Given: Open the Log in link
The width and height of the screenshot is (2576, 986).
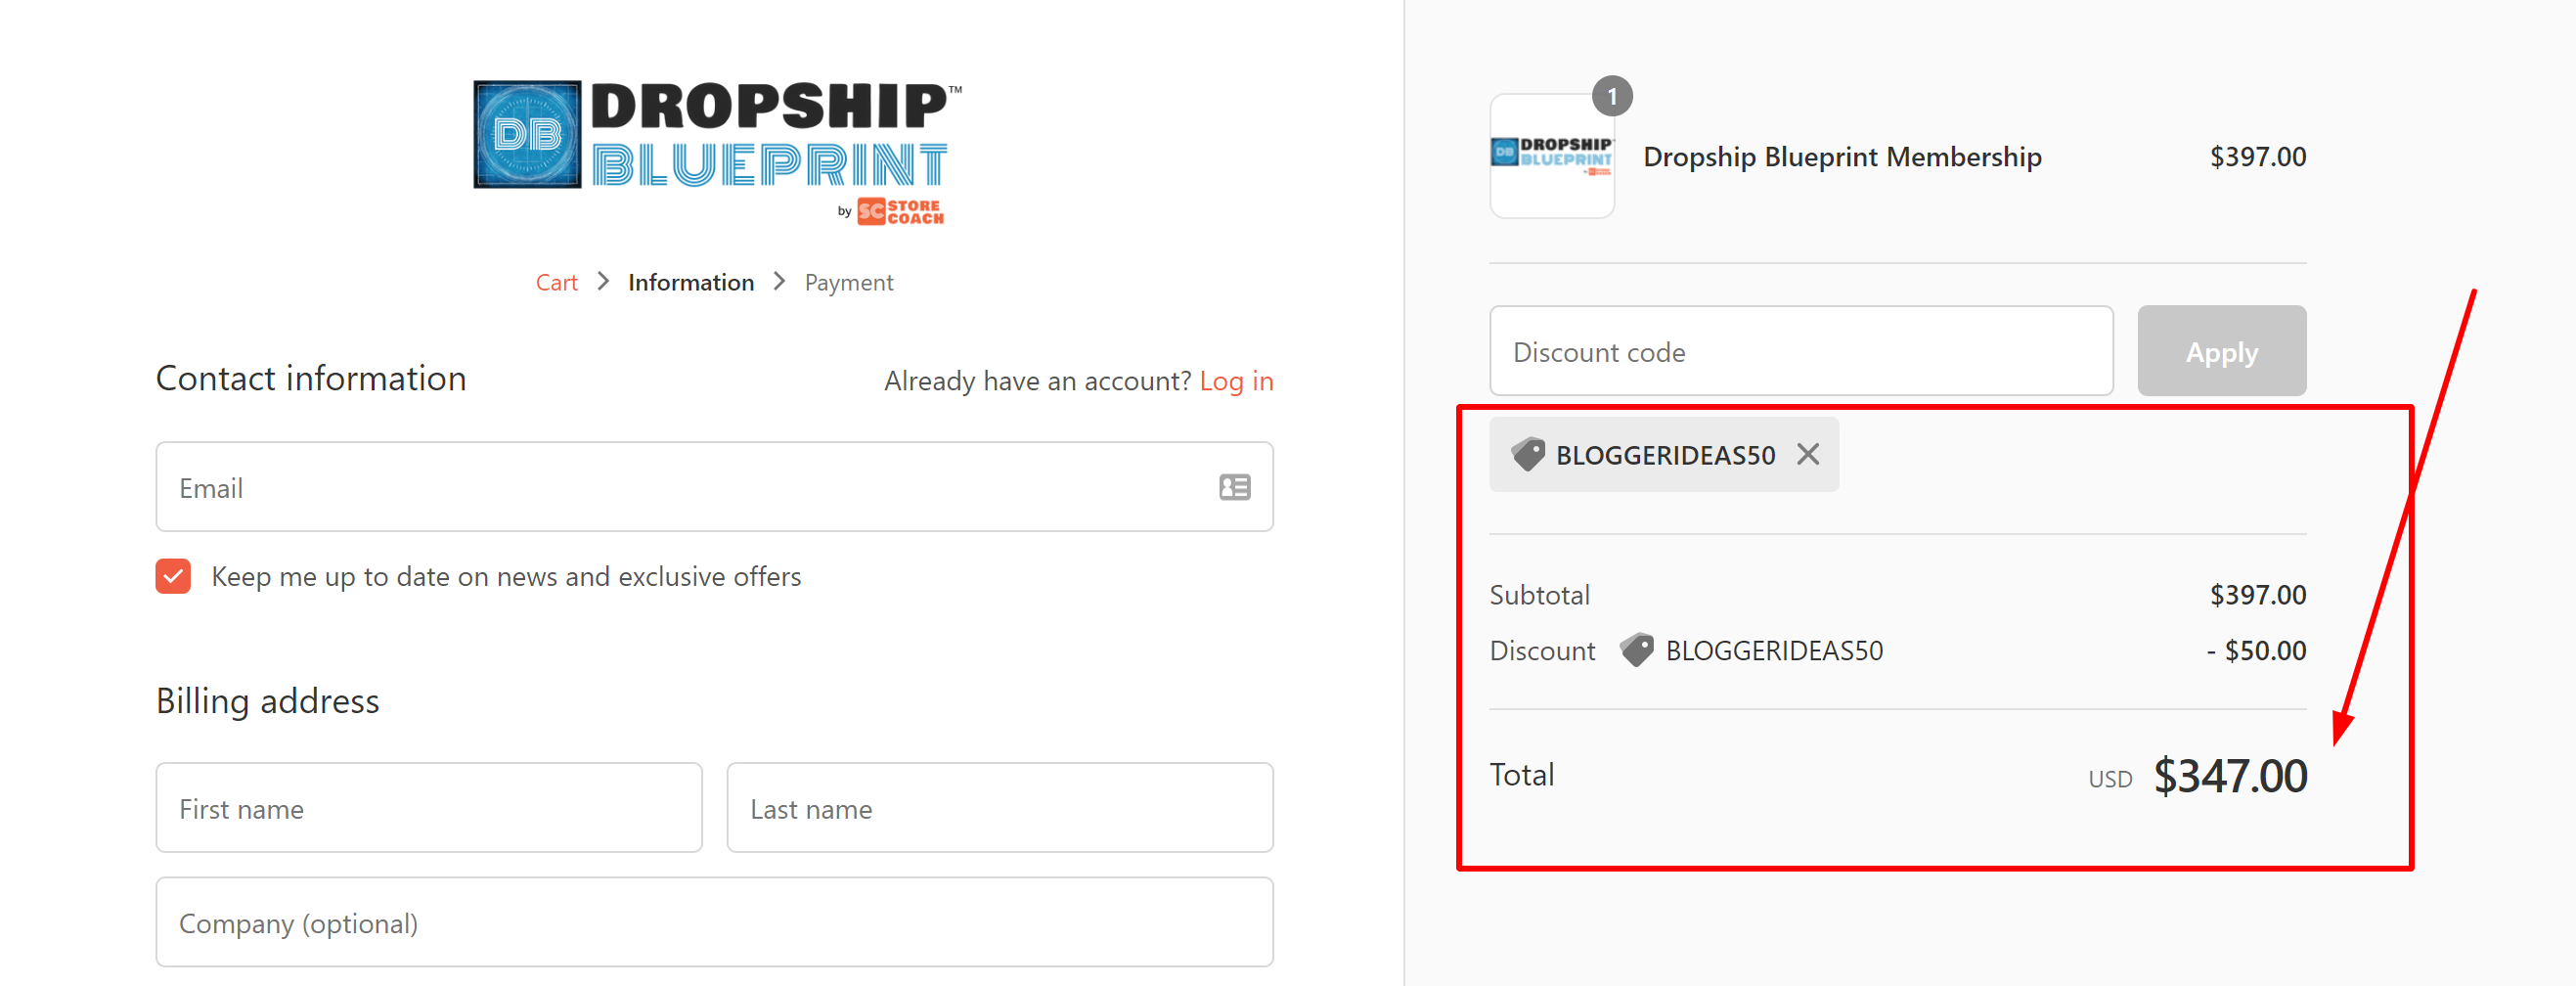Looking at the screenshot, I should point(1236,380).
